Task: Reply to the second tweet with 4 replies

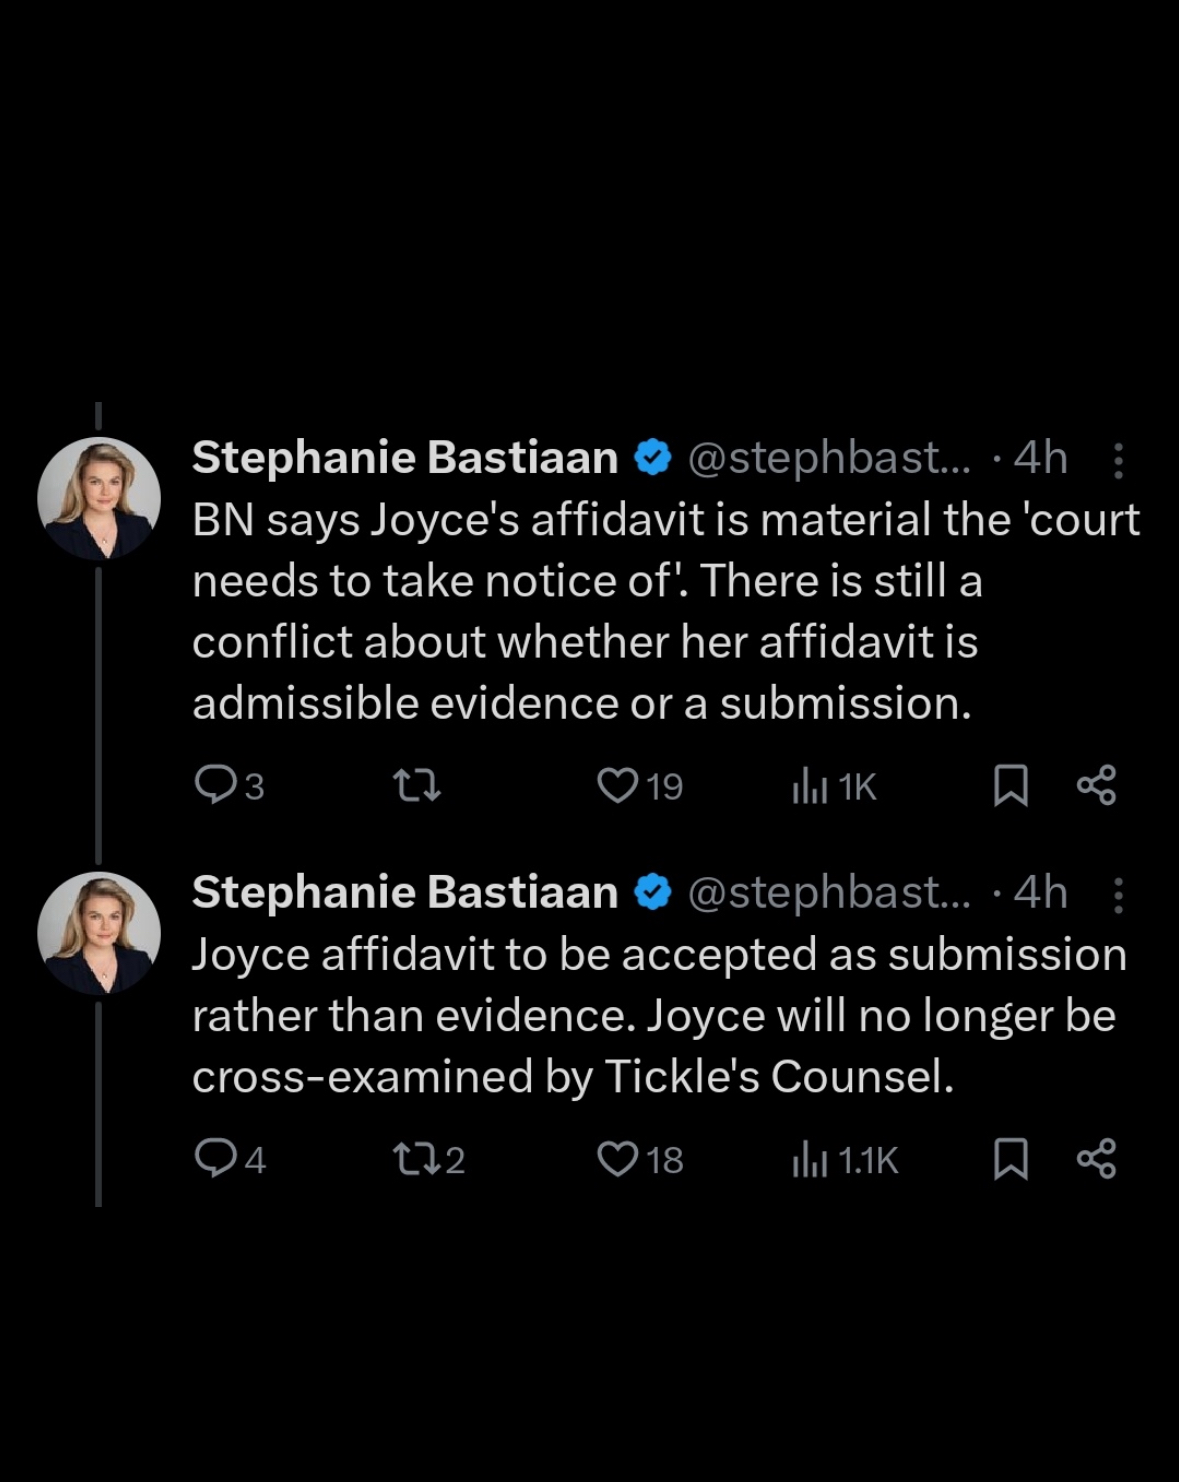Action: [x=230, y=1159]
